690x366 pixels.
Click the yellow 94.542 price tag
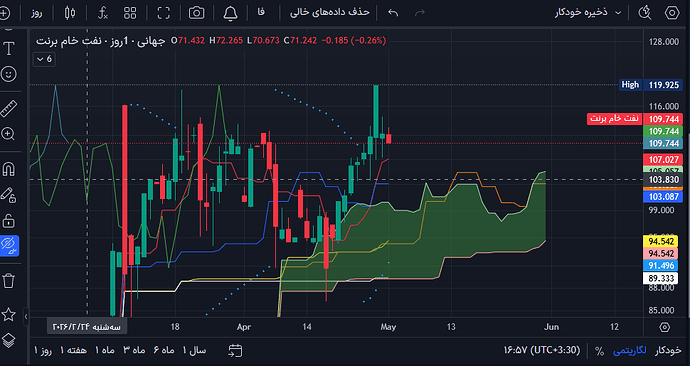click(x=661, y=241)
